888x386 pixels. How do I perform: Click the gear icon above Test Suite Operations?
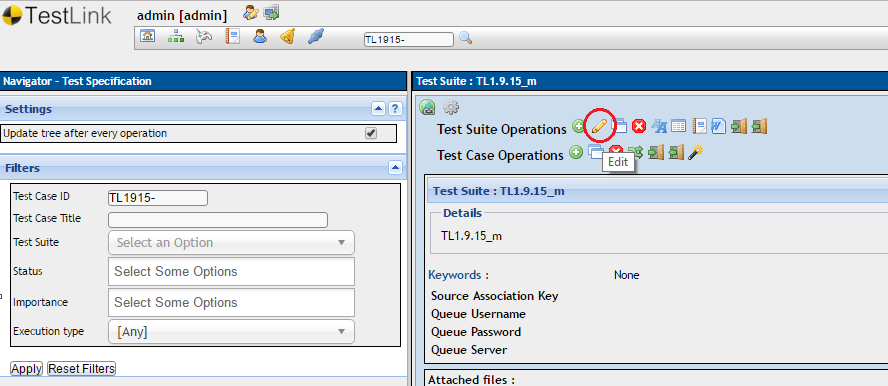451,106
